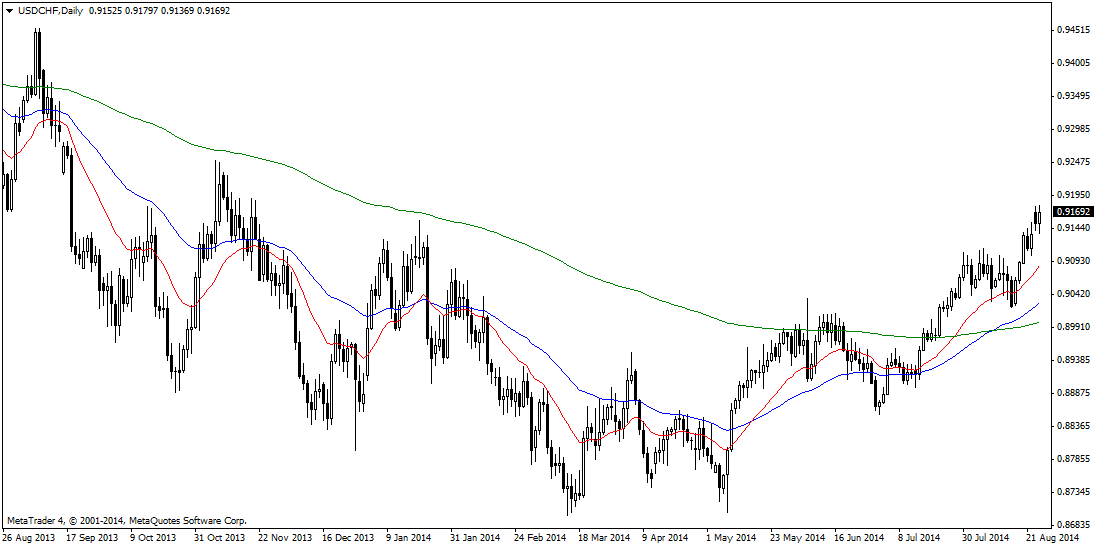Click the 18 Mar 2014 date label
This screenshot has width=1094, height=546.
[604, 537]
